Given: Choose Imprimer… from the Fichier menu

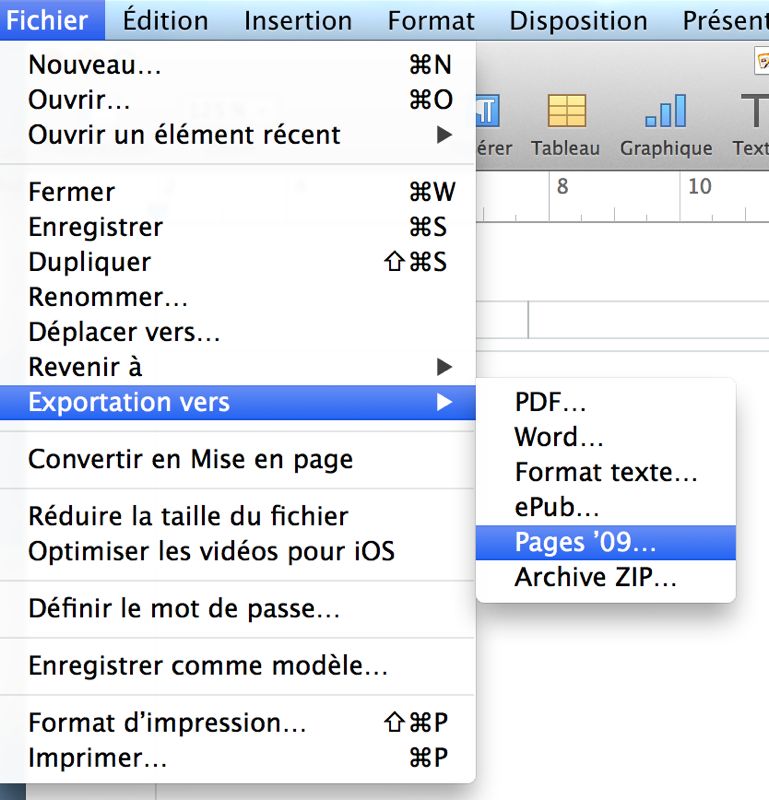Looking at the screenshot, I should point(98,757).
